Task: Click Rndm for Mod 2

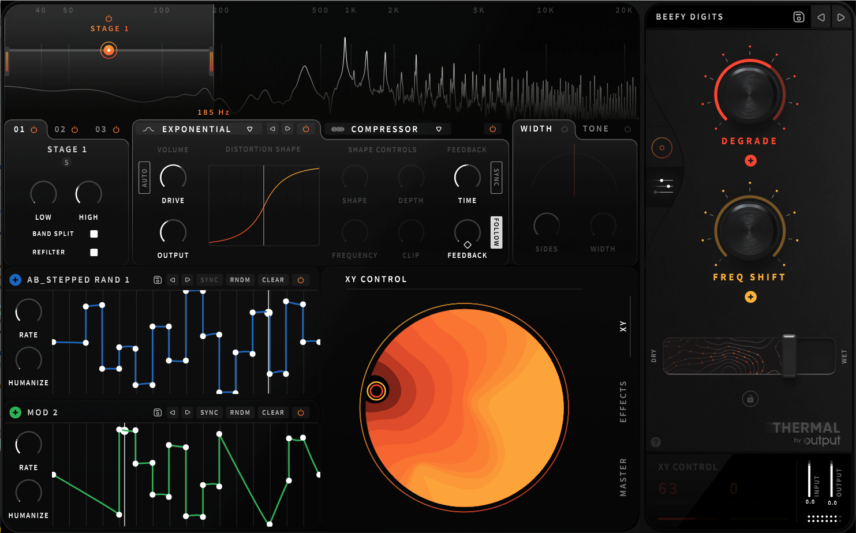Action: 240,412
